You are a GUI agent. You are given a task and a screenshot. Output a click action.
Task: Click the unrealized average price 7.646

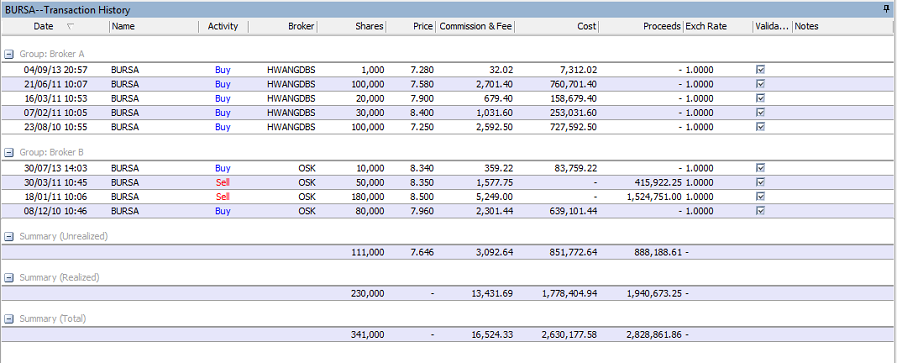tap(422, 252)
